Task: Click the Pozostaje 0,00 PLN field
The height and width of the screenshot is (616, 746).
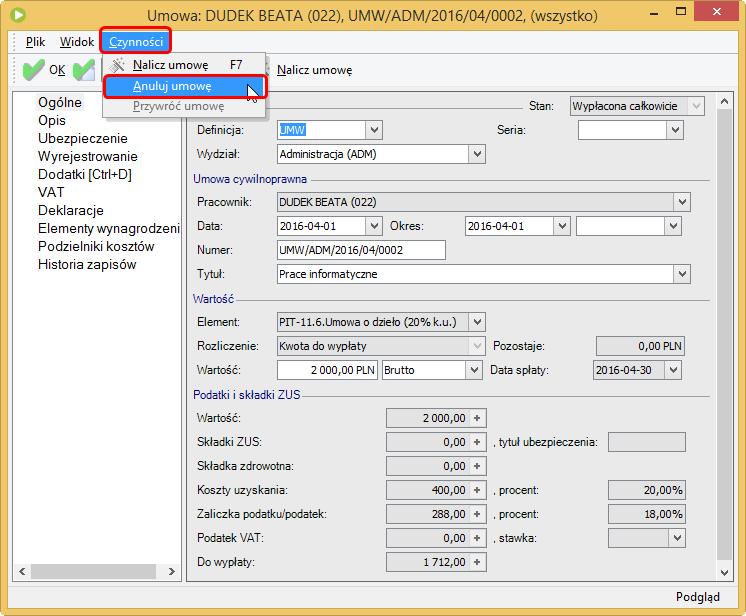Action: 640,346
